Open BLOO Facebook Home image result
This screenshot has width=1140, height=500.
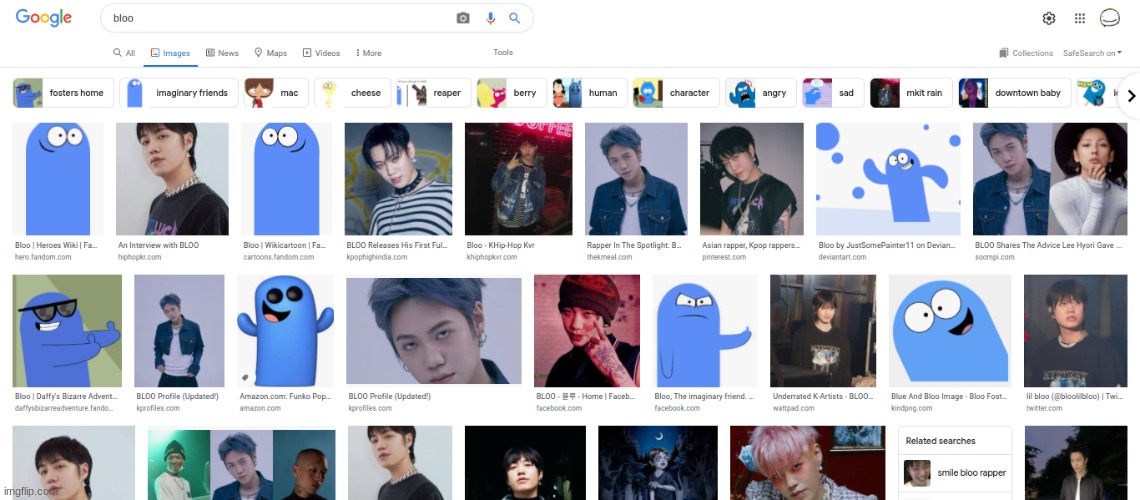(587, 331)
